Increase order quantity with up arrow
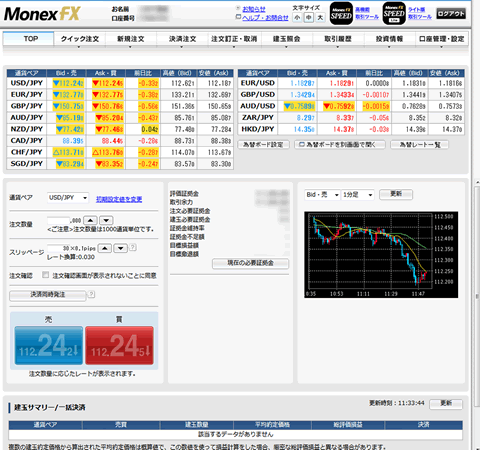480x450 pixels. (90, 220)
